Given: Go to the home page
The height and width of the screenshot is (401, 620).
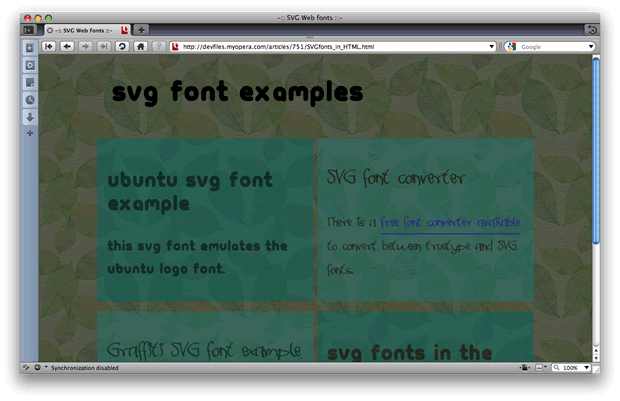Looking at the screenshot, I should [x=140, y=47].
